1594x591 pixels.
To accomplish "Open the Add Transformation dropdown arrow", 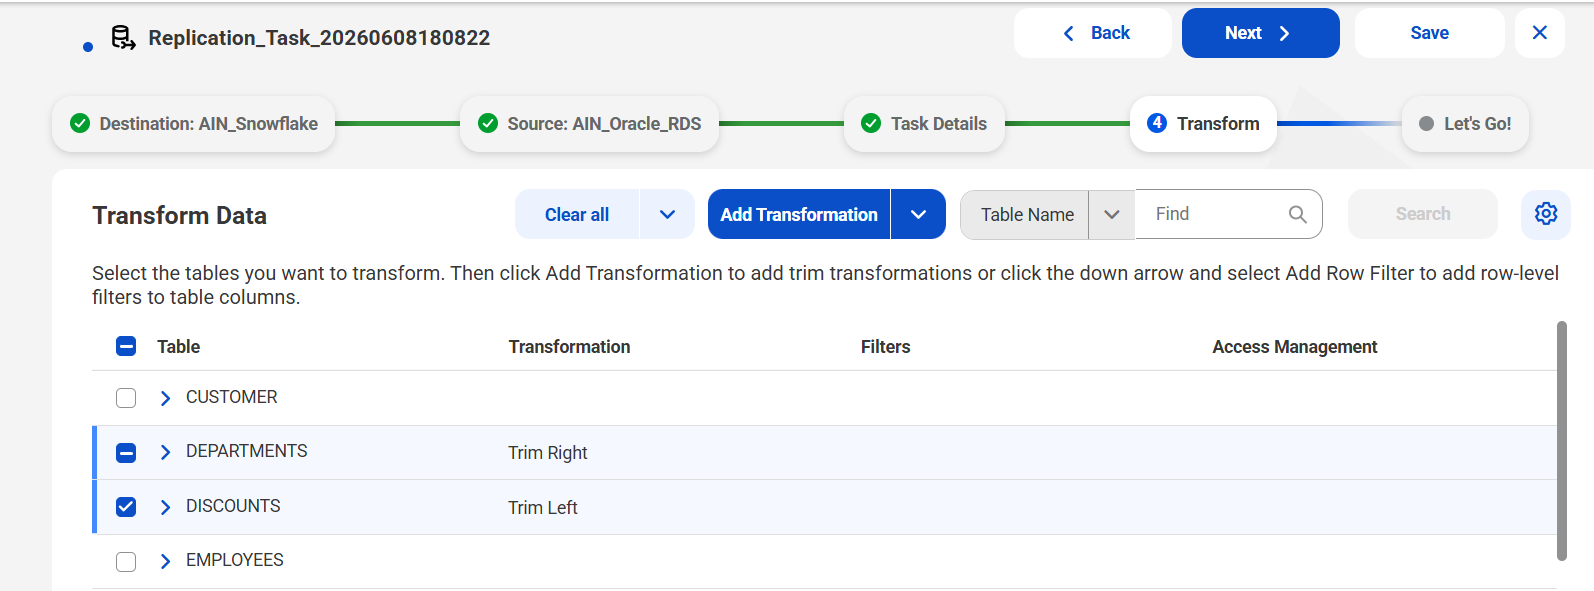I will [x=918, y=214].
